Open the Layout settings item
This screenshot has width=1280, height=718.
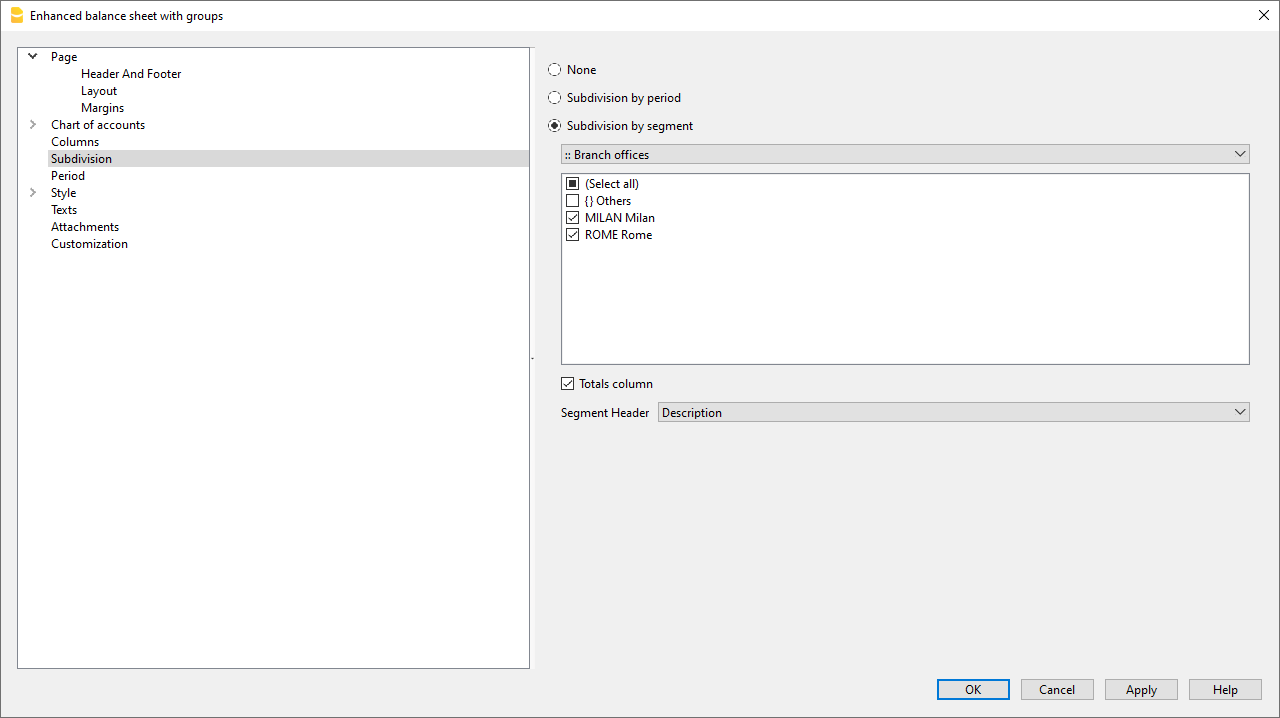point(99,91)
